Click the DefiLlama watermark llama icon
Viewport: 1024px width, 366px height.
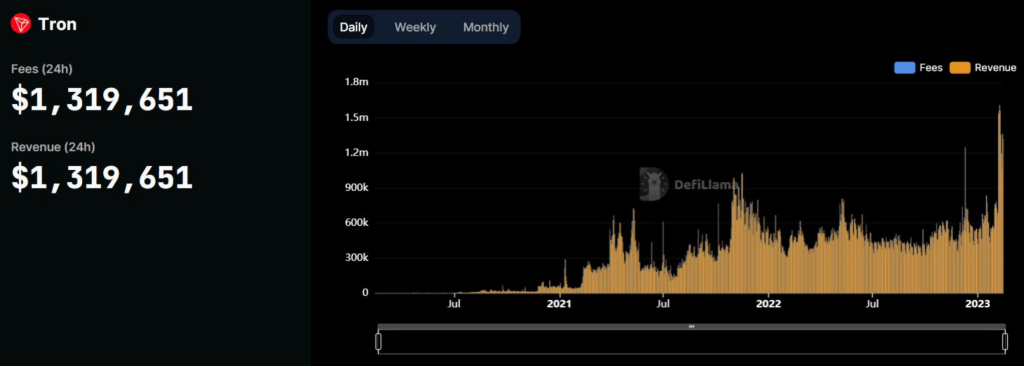[x=654, y=184]
